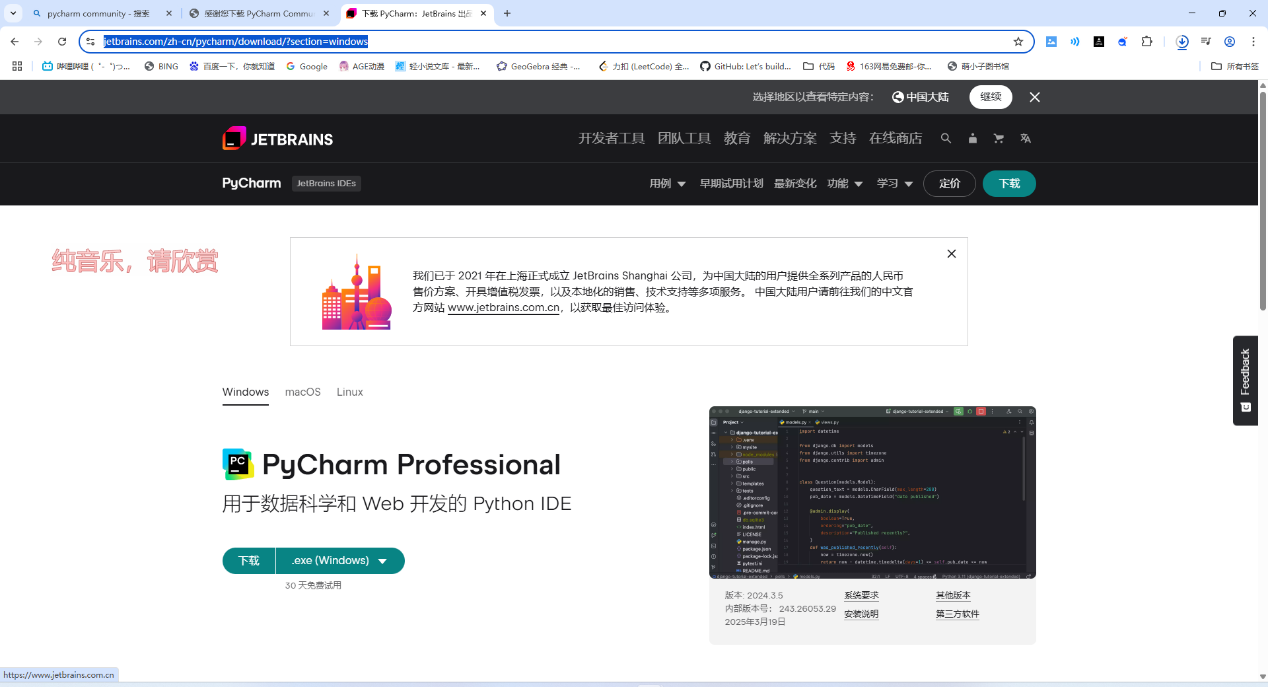Open Chrome profile avatar icon
This screenshot has width=1268, height=687.
tap(1230, 42)
